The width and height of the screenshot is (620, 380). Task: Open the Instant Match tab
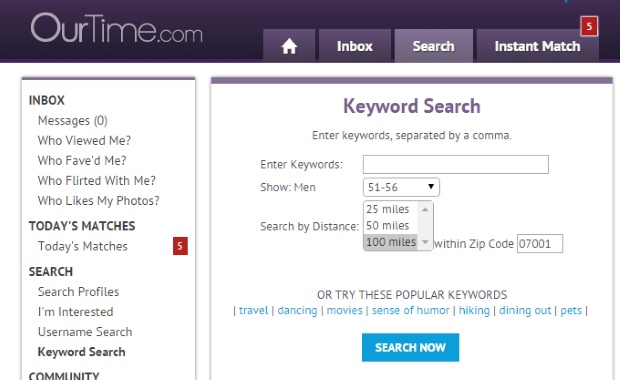[537, 46]
